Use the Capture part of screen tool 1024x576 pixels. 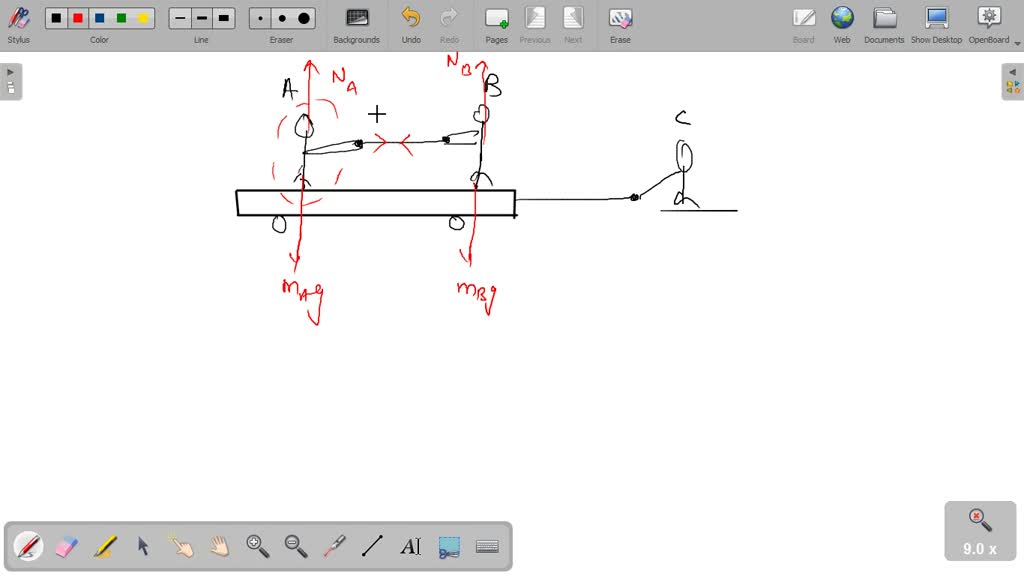click(449, 545)
